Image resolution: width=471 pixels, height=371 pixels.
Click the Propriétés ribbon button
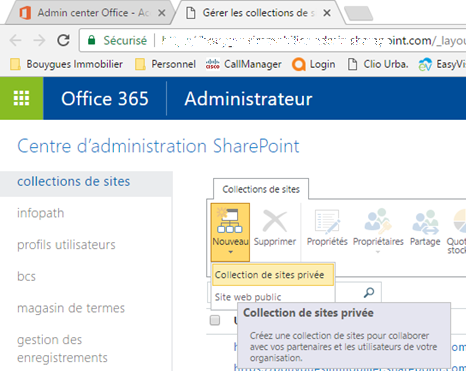click(x=327, y=229)
